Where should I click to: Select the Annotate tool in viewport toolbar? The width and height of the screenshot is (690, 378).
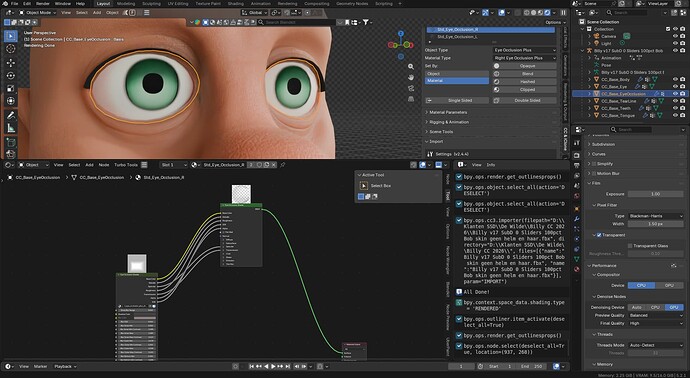point(11,116)
